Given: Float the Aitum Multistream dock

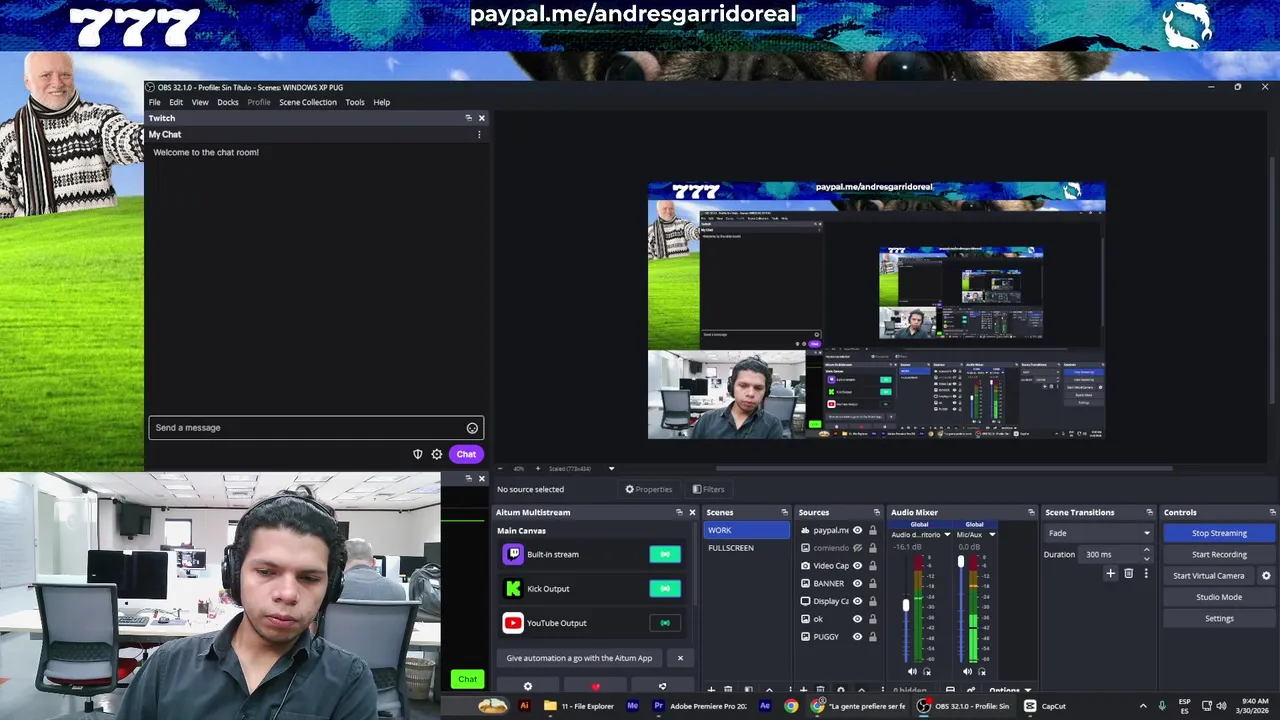Looking at the screenshot, I should tap(679, 512).
